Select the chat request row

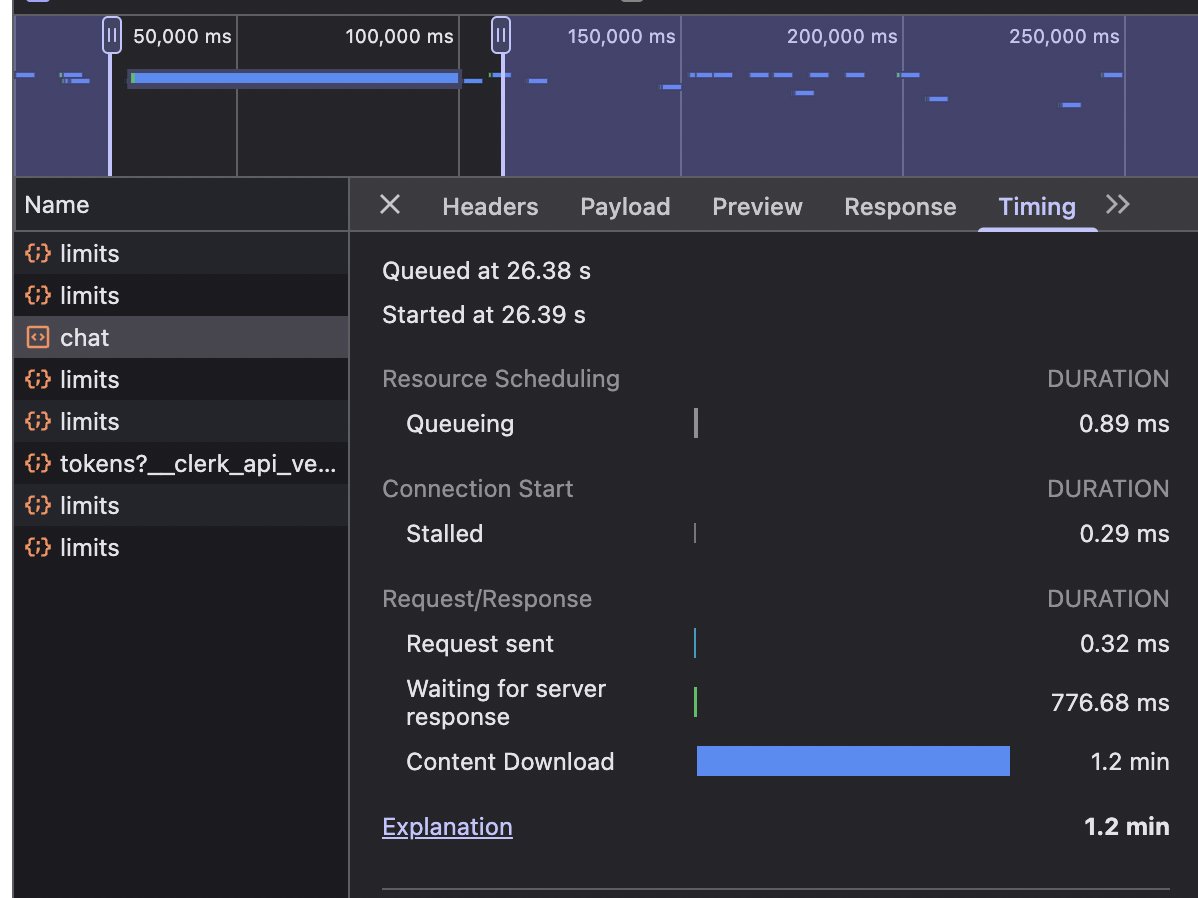[x=181, y=337]
